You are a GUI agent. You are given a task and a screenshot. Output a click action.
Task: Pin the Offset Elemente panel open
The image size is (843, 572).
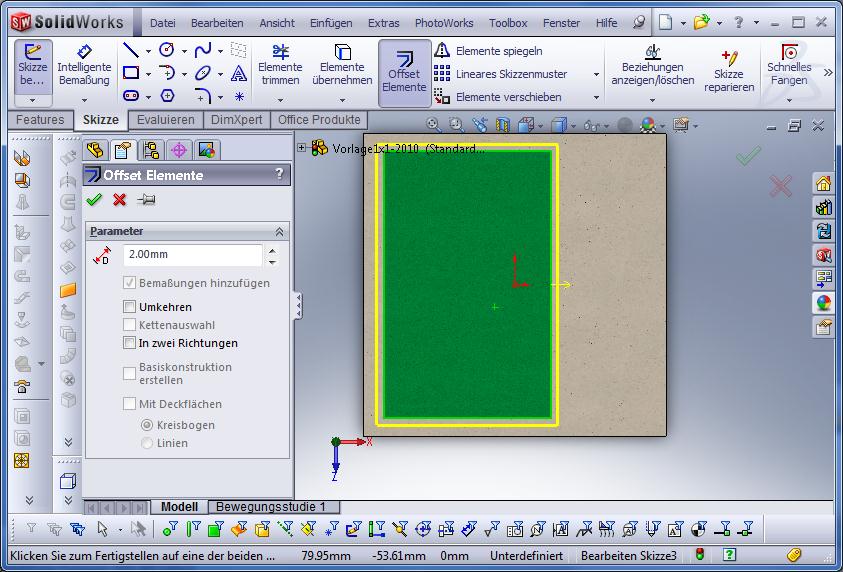tap(146, 200)
